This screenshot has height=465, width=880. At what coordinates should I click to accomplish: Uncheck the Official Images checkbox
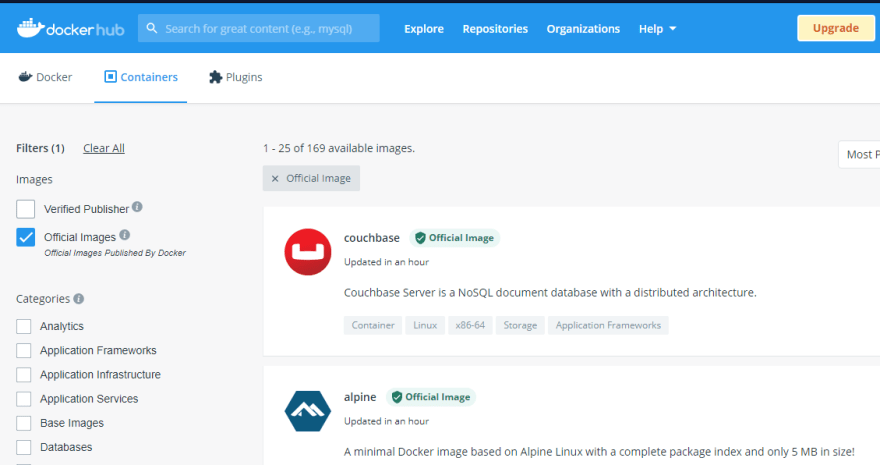tap(25, 237)
